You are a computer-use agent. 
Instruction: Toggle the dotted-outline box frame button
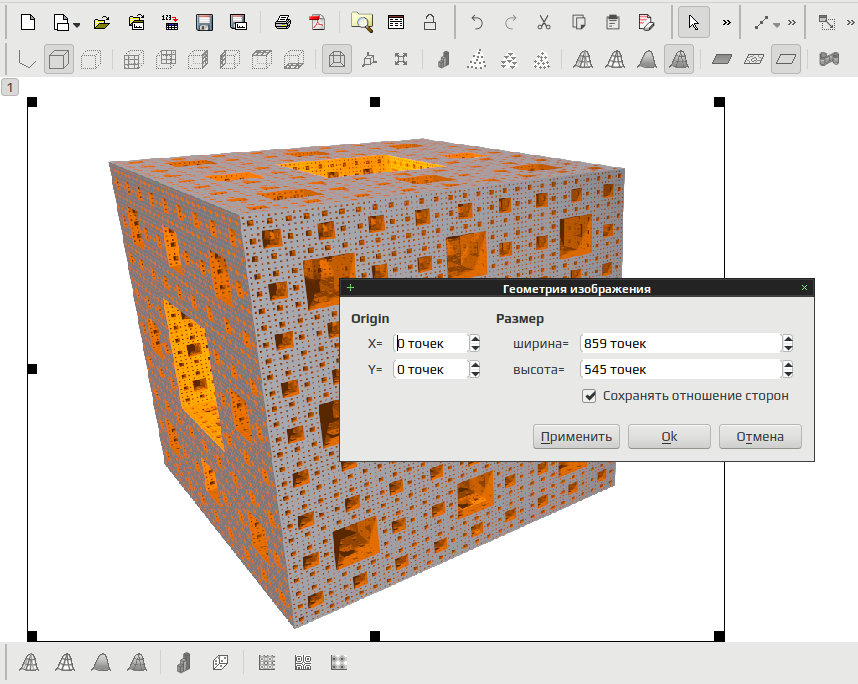91,59
